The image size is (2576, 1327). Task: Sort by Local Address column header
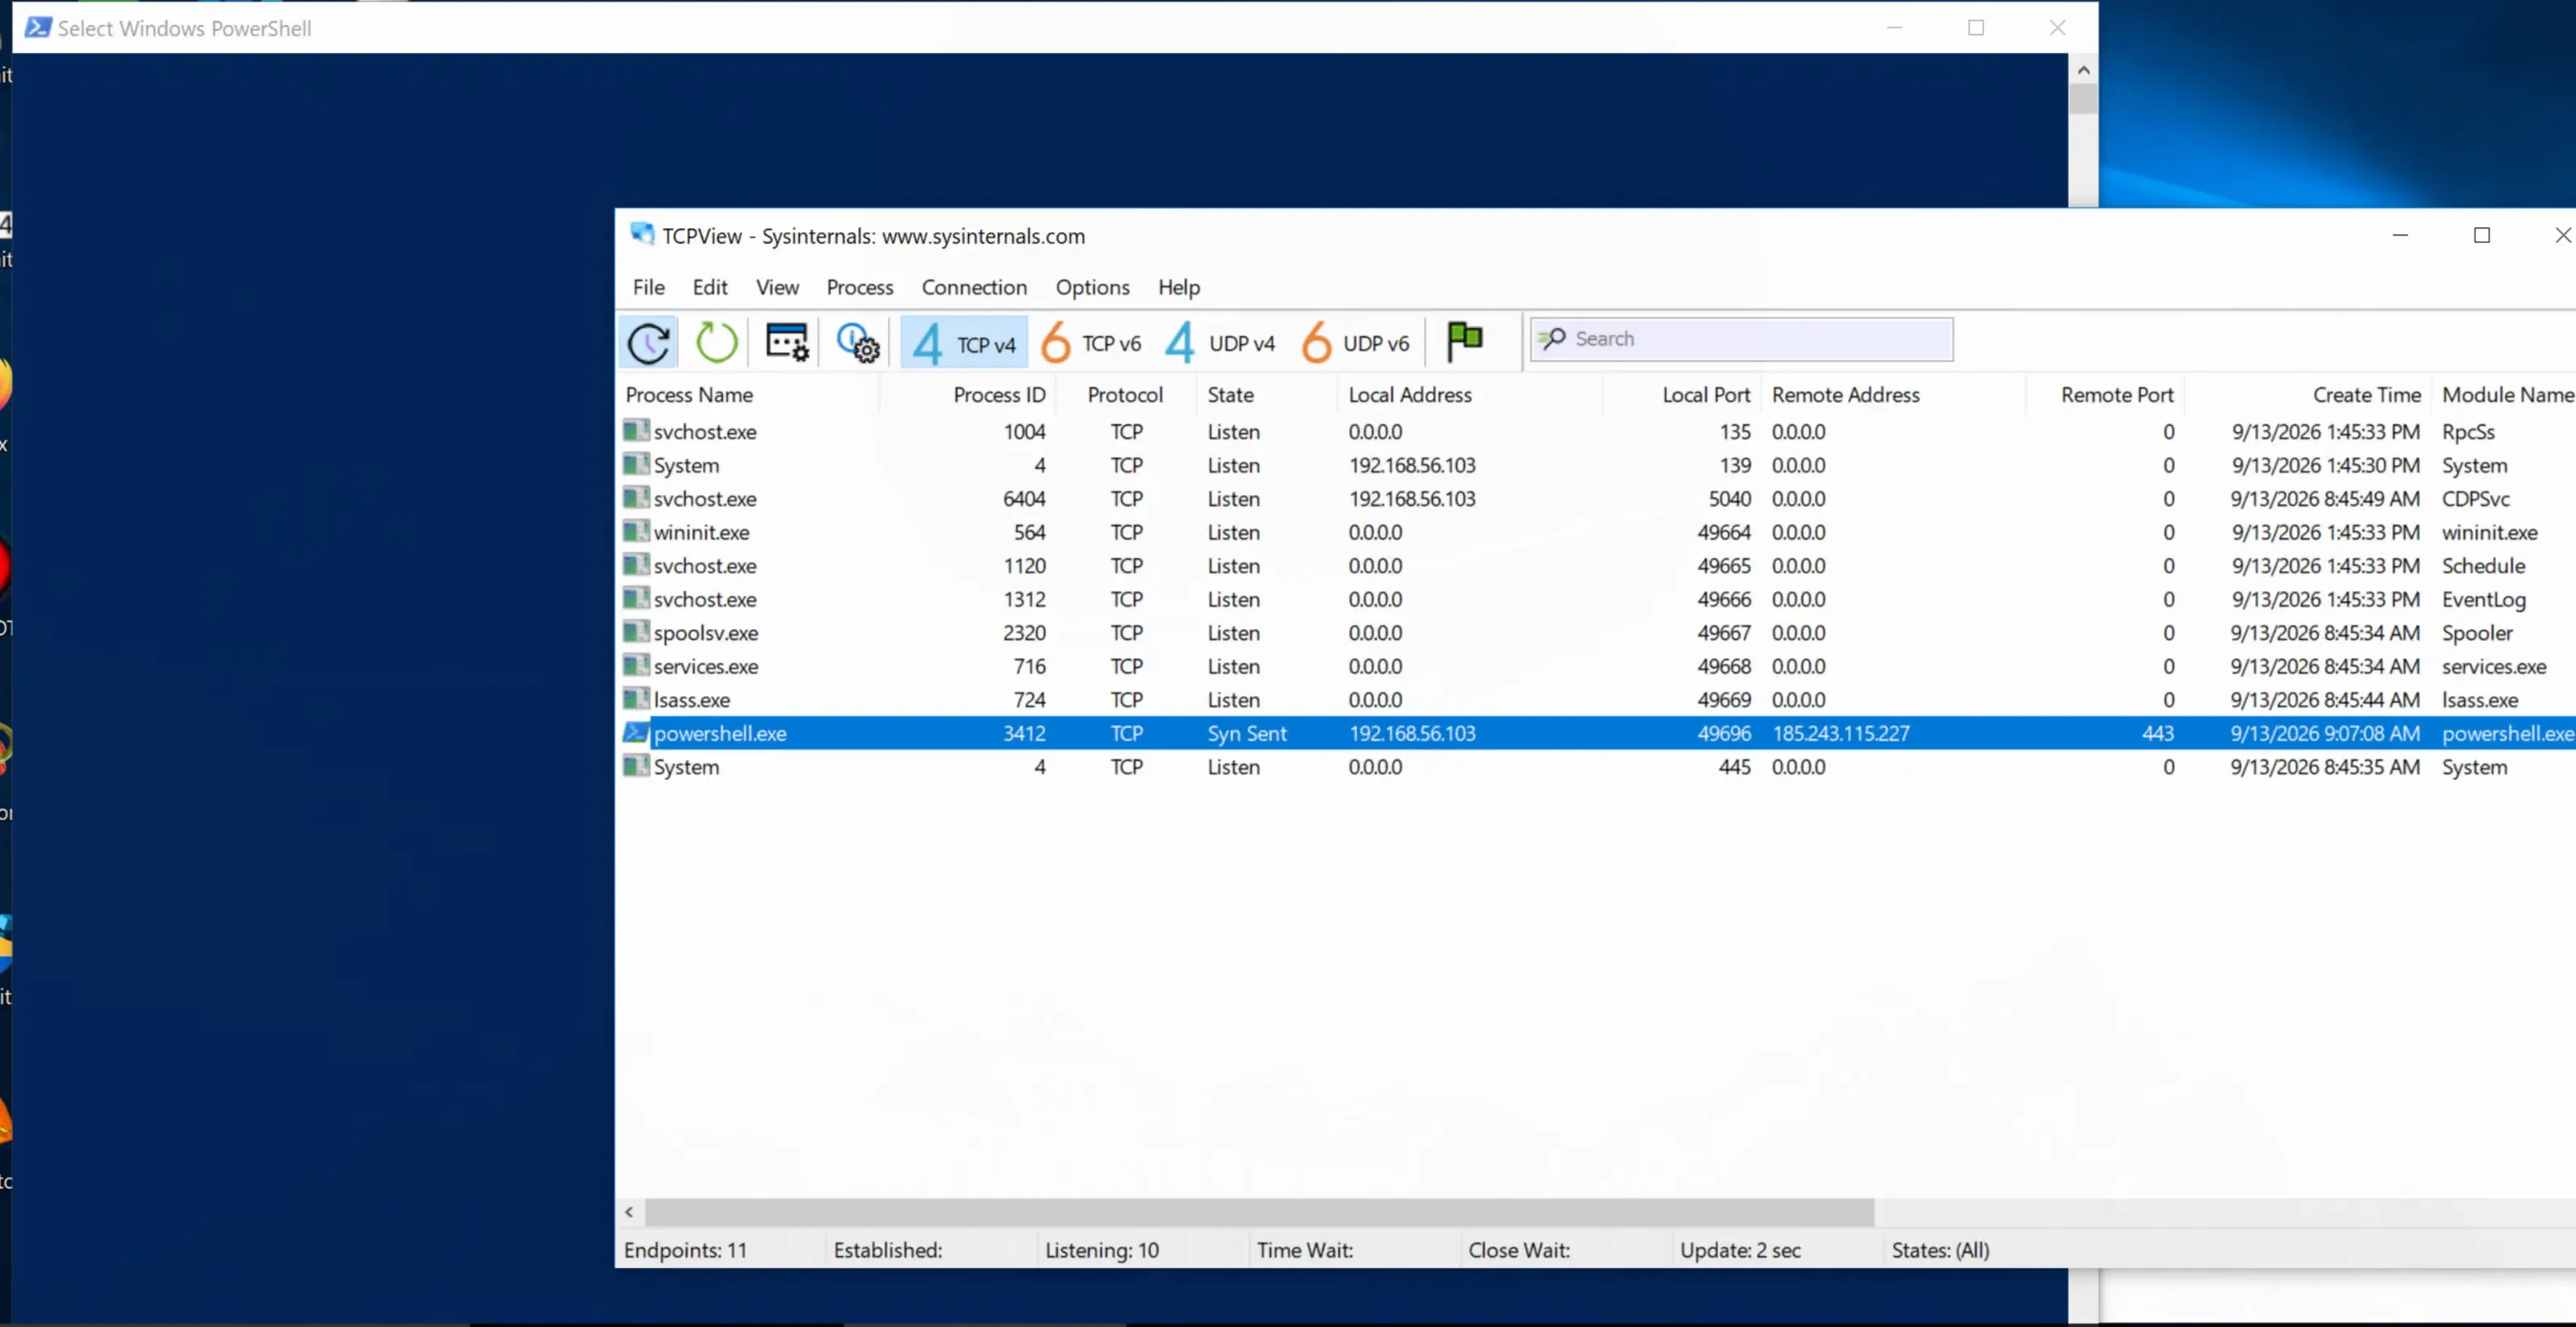coord(1469,394)
